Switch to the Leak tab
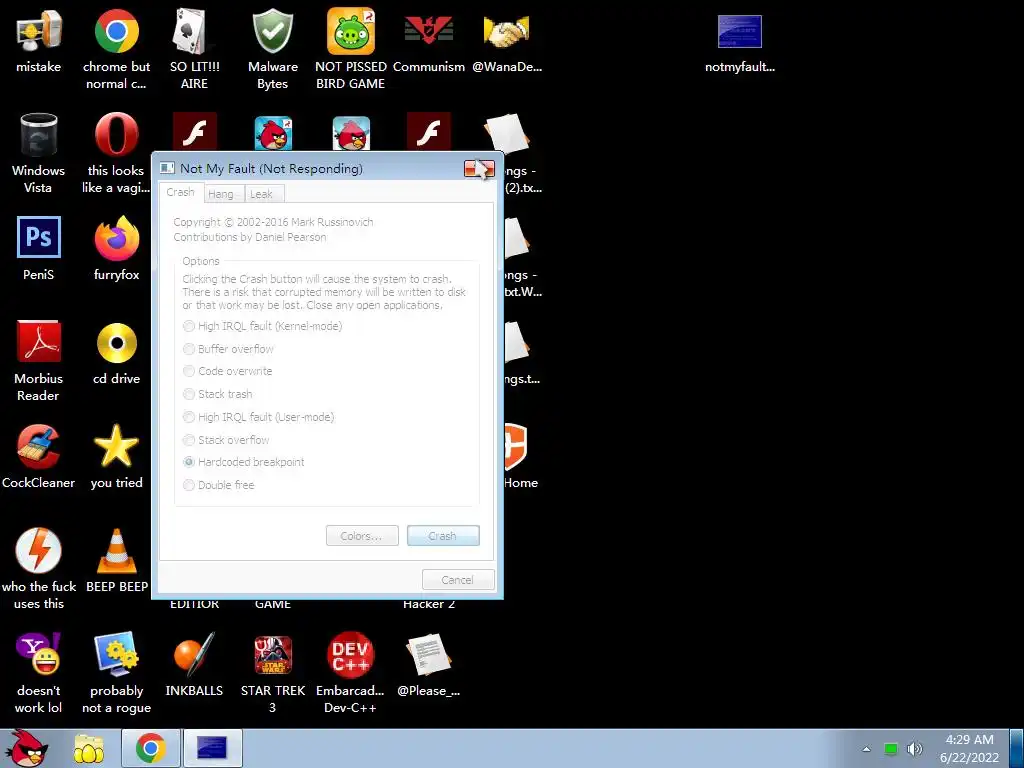This screenshot has height=768, width=1024. (262, 194)
